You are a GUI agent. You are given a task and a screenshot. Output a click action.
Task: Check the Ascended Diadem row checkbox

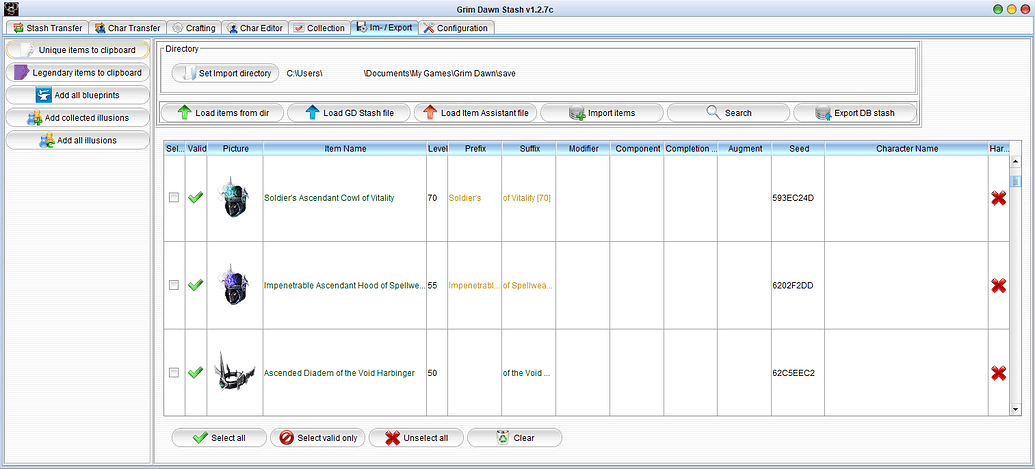pyautogui.click(x=174, y=373)
